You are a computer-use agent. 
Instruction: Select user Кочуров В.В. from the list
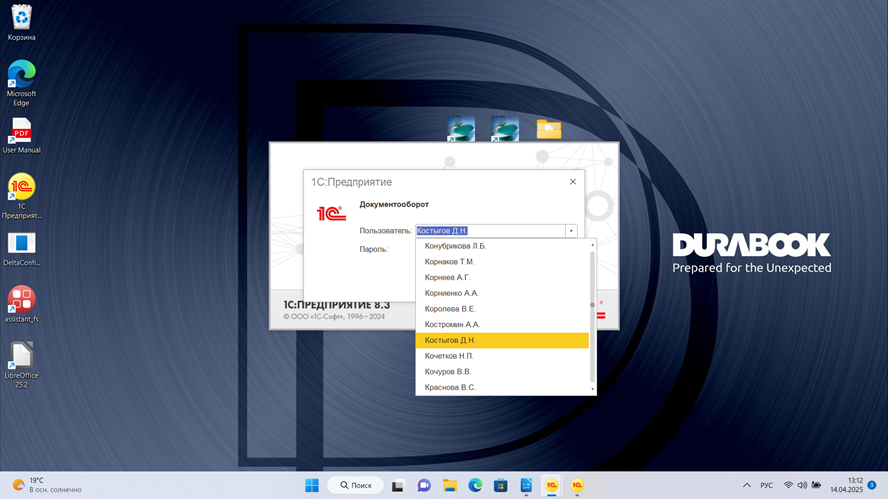click(502, 372)
